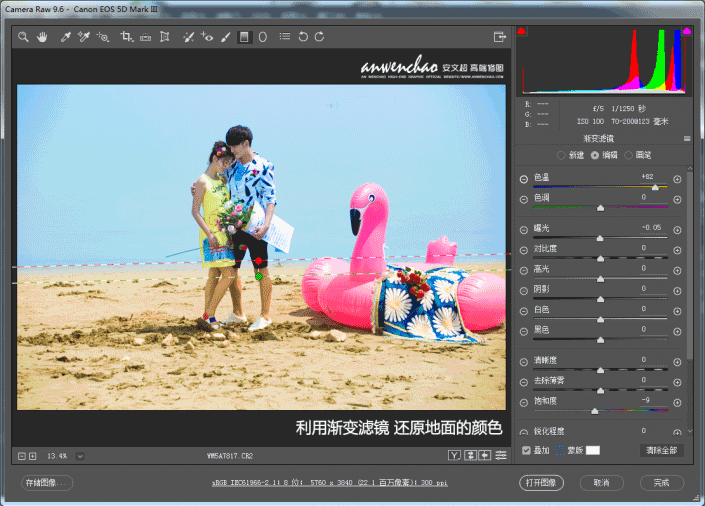The height and width of the screenshot is (506, 705).
Task: Select the 新建 radio button
Action: 561,155
